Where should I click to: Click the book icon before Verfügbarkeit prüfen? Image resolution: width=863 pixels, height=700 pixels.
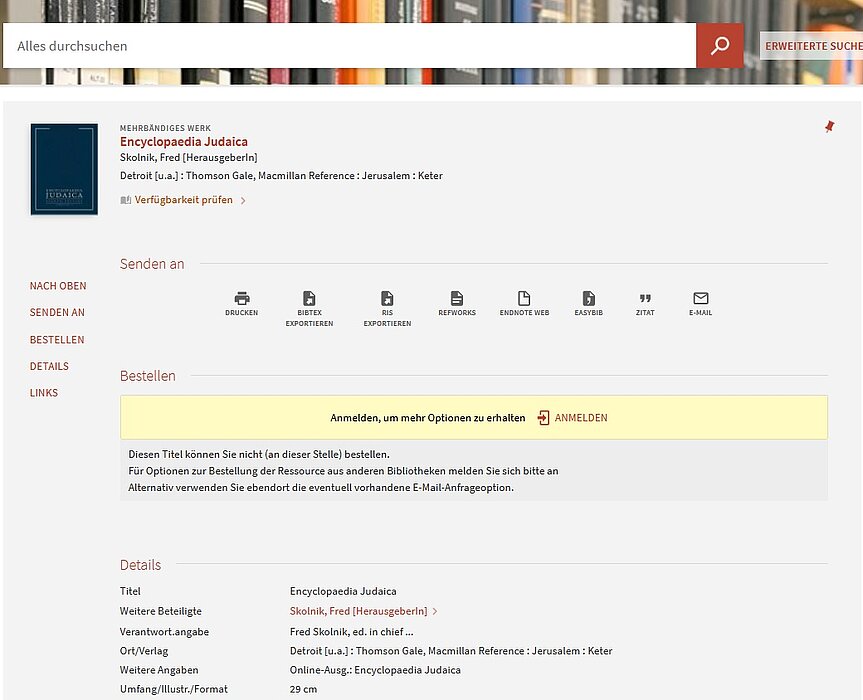125,200
